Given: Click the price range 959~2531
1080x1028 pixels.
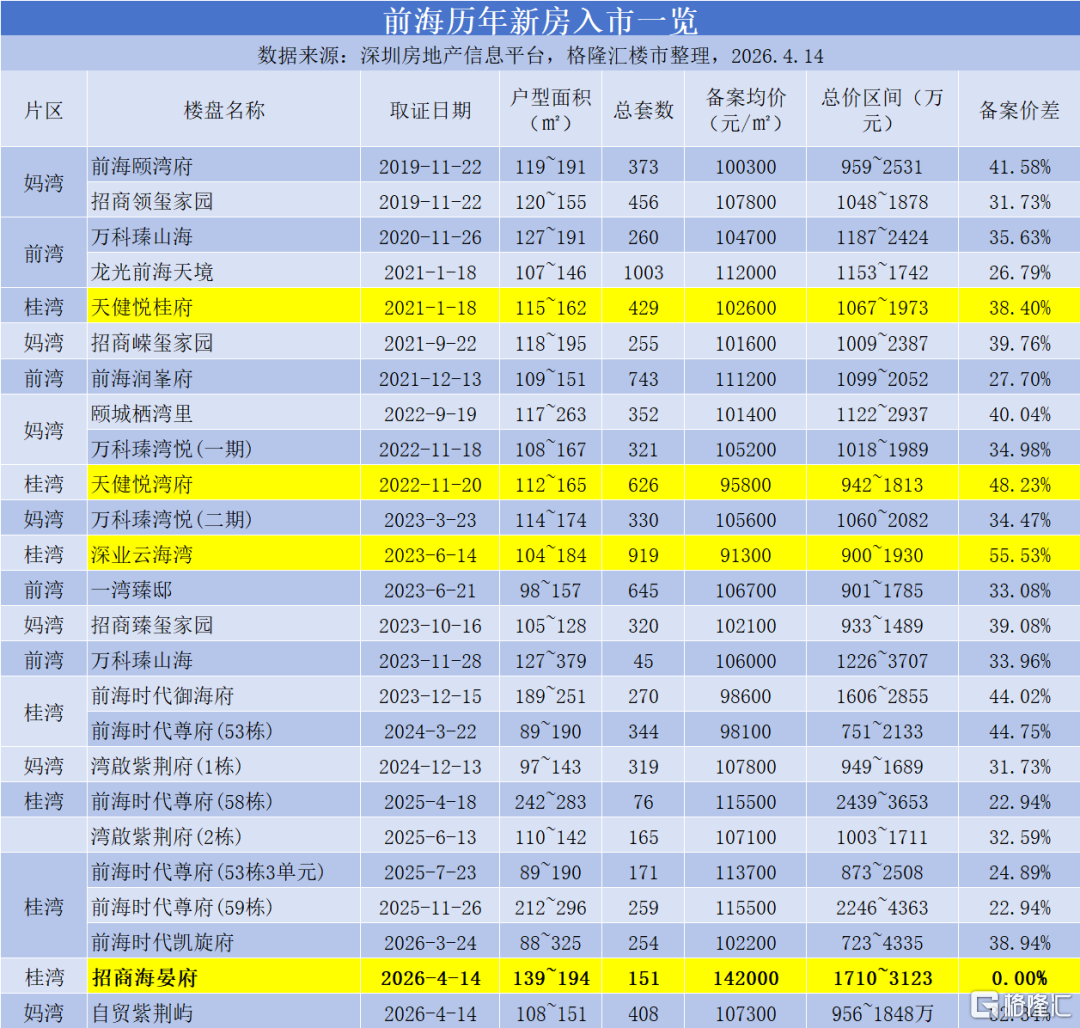Looking at the screenshot, I should pyautogui.click(x=882, y=167).
